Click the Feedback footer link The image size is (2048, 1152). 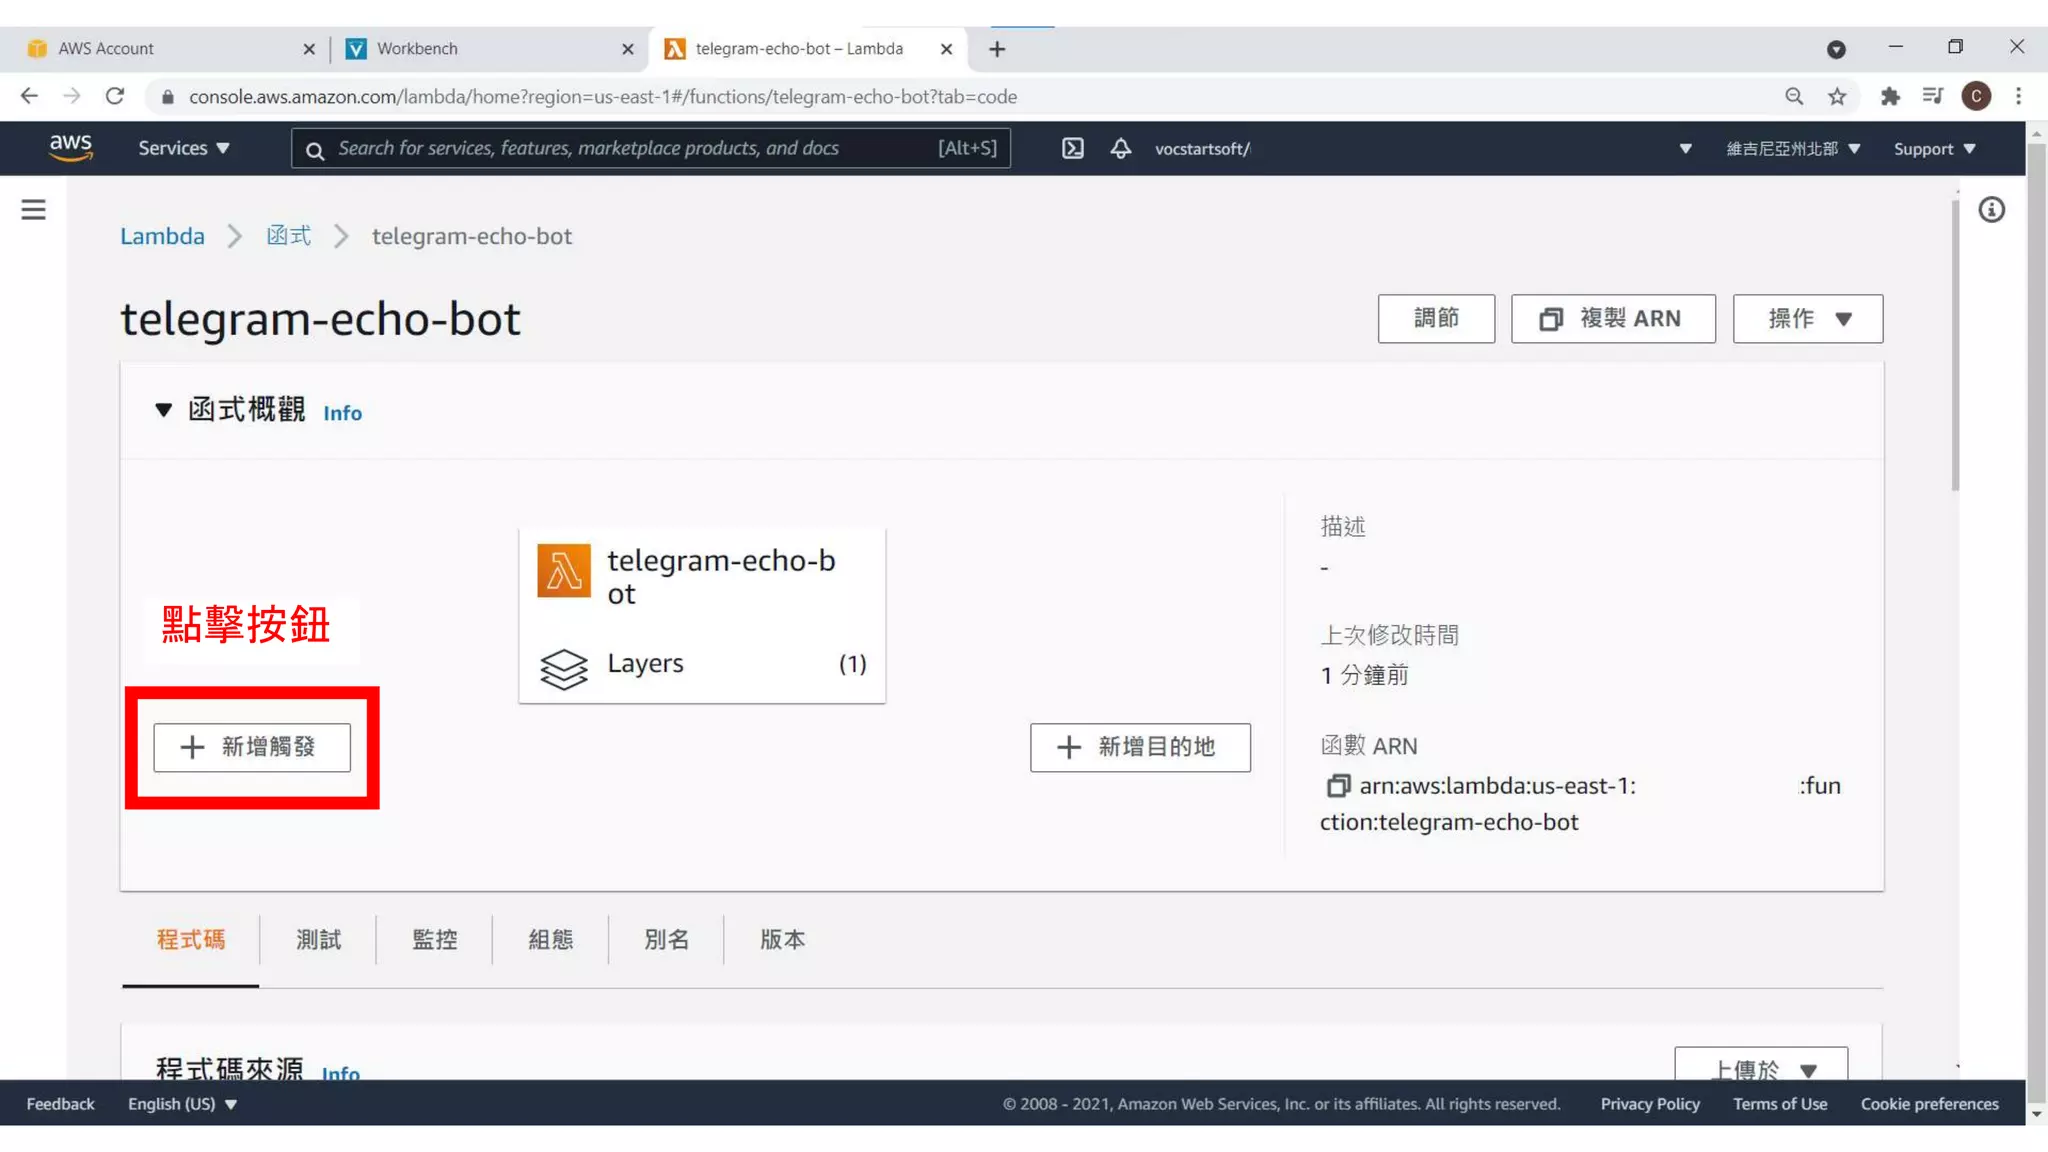(60, 1104)
